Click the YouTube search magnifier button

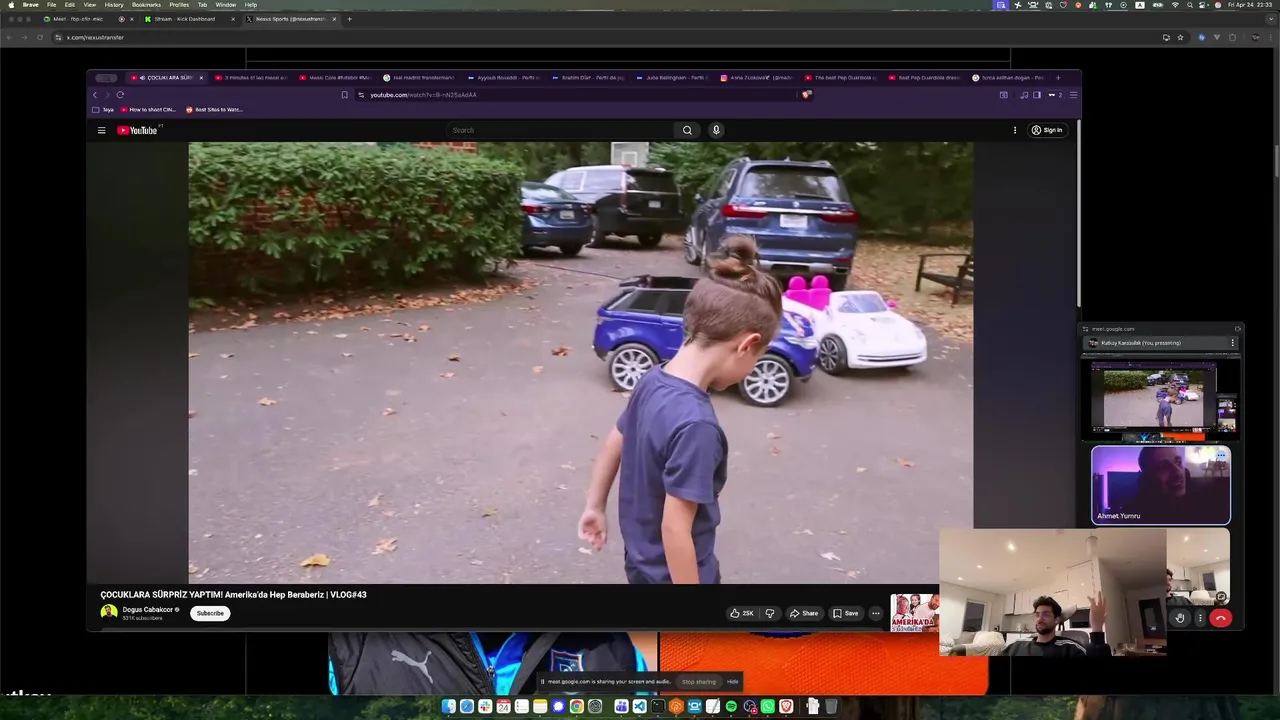coord(687,130)
